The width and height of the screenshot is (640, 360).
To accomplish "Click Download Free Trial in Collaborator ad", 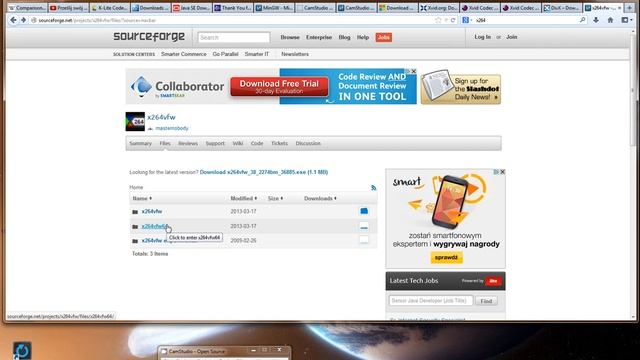I will coord(279,87).
